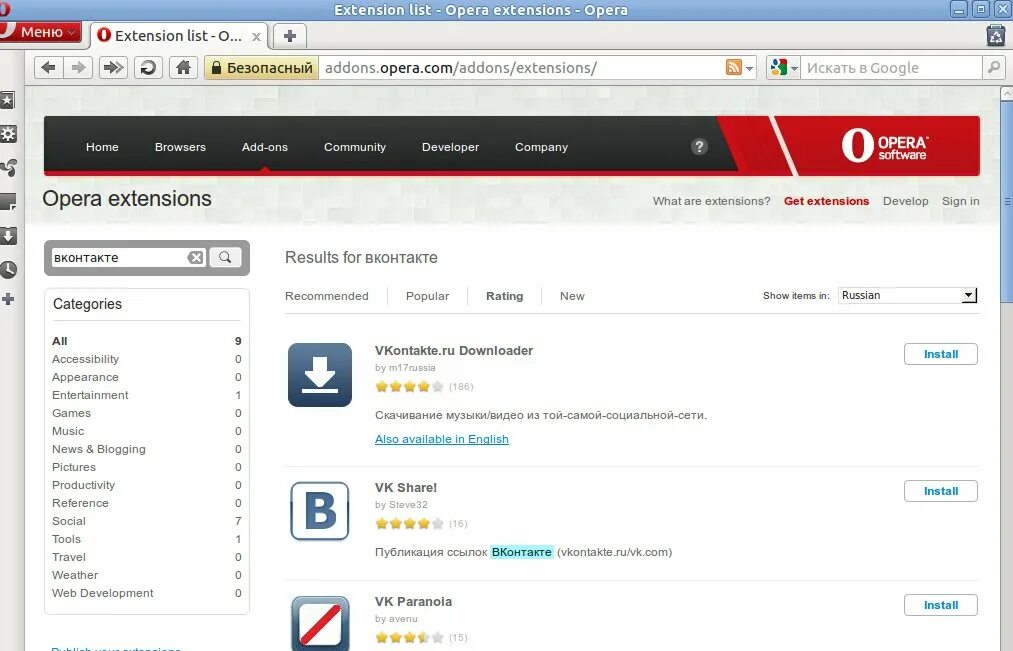Image resolution: width=1013 pixels, height=651 pixels.
Task: Go forward with the Forward arrow
Action: [78, 67]
